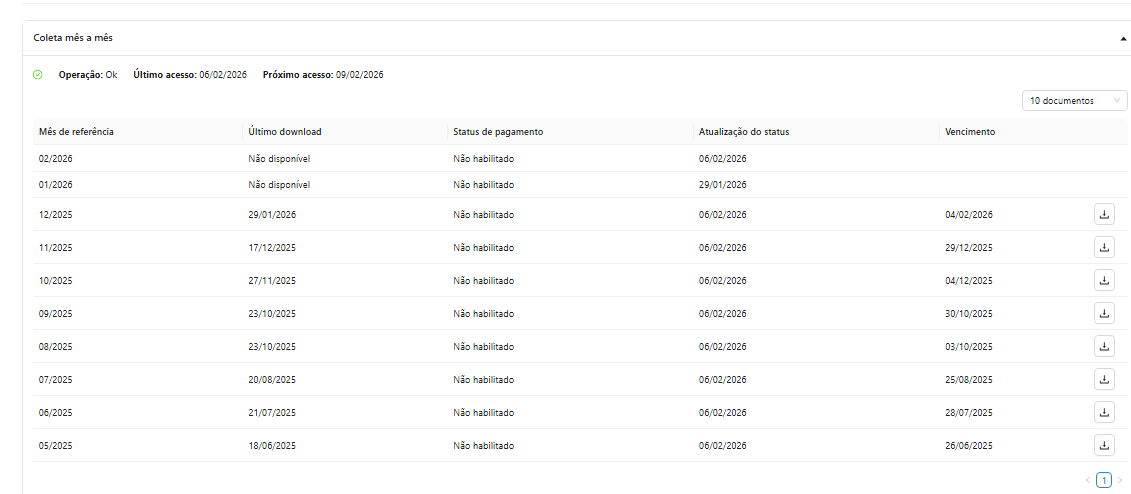Select page 1 in pagination

tap(1104, 480)
